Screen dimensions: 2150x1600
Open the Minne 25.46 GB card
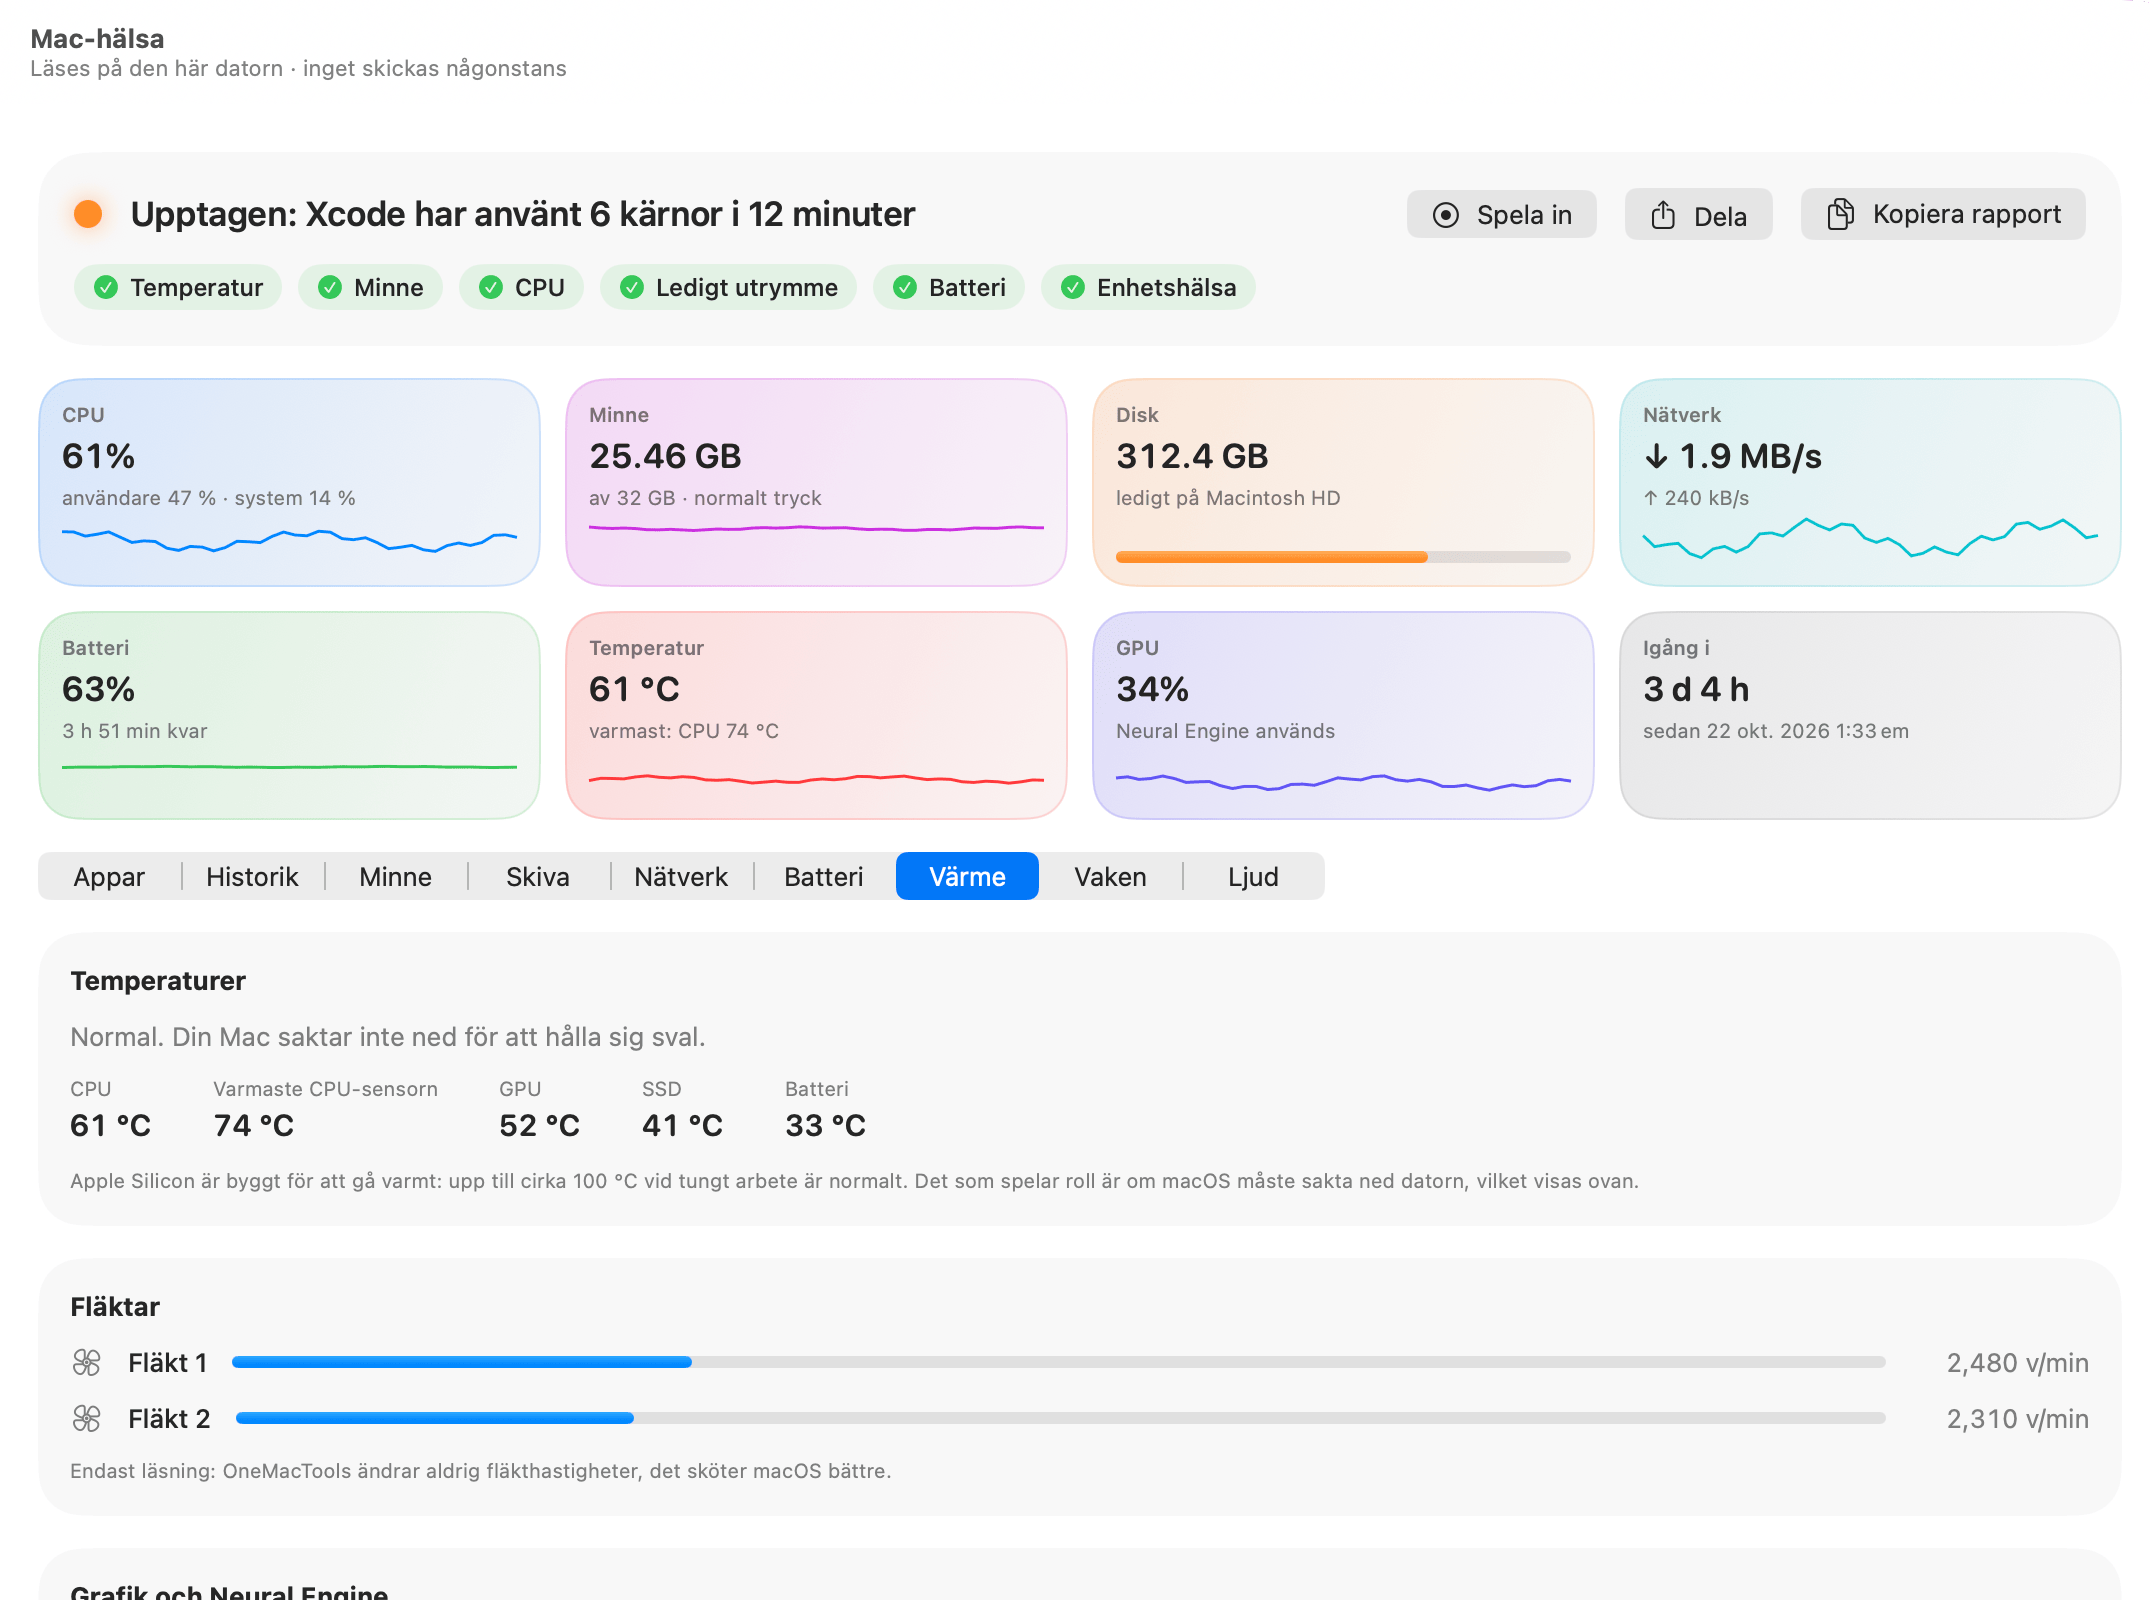click(x=816, y=482)
